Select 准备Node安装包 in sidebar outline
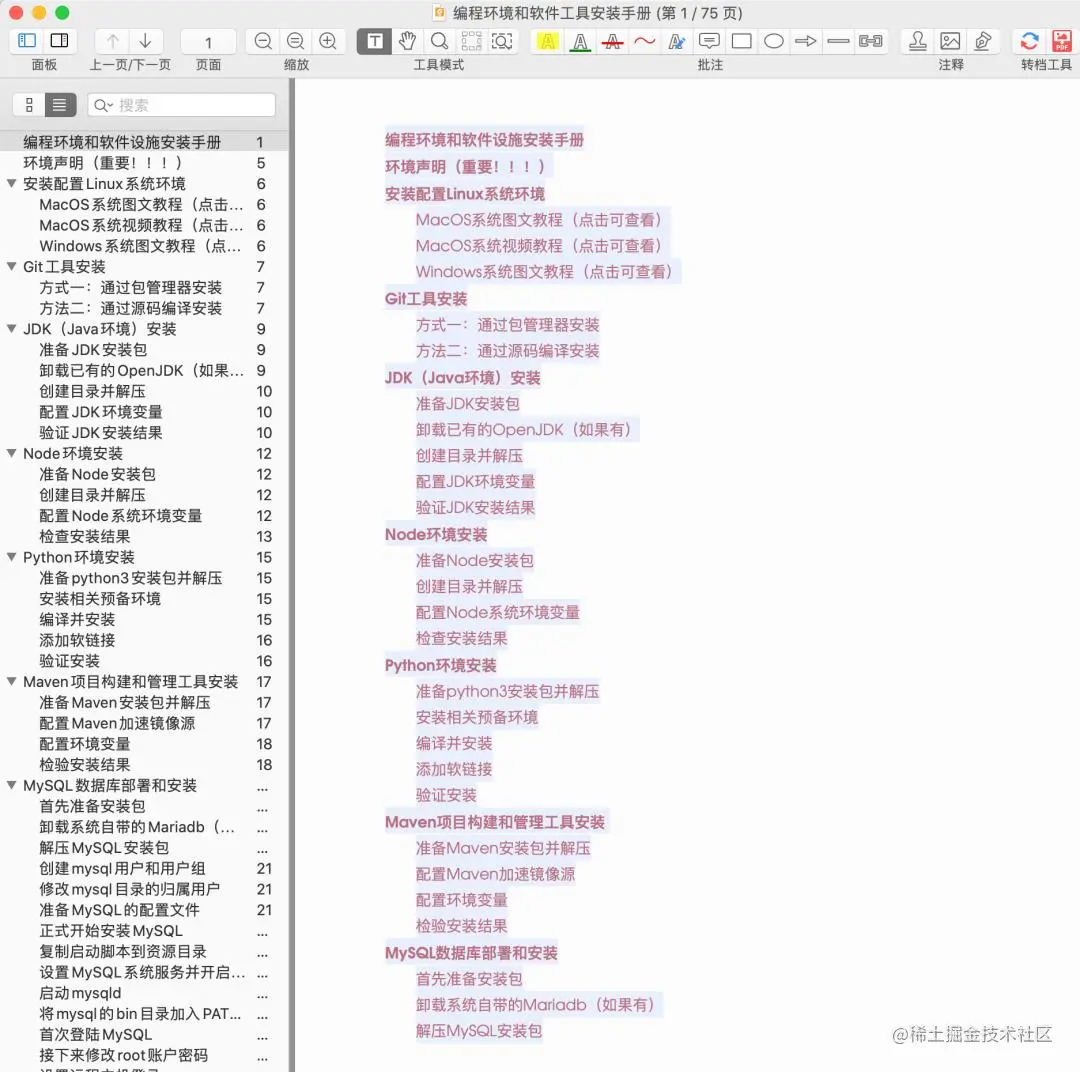The height and width of the screenshot is (1072, 1080). click(143, 474)
